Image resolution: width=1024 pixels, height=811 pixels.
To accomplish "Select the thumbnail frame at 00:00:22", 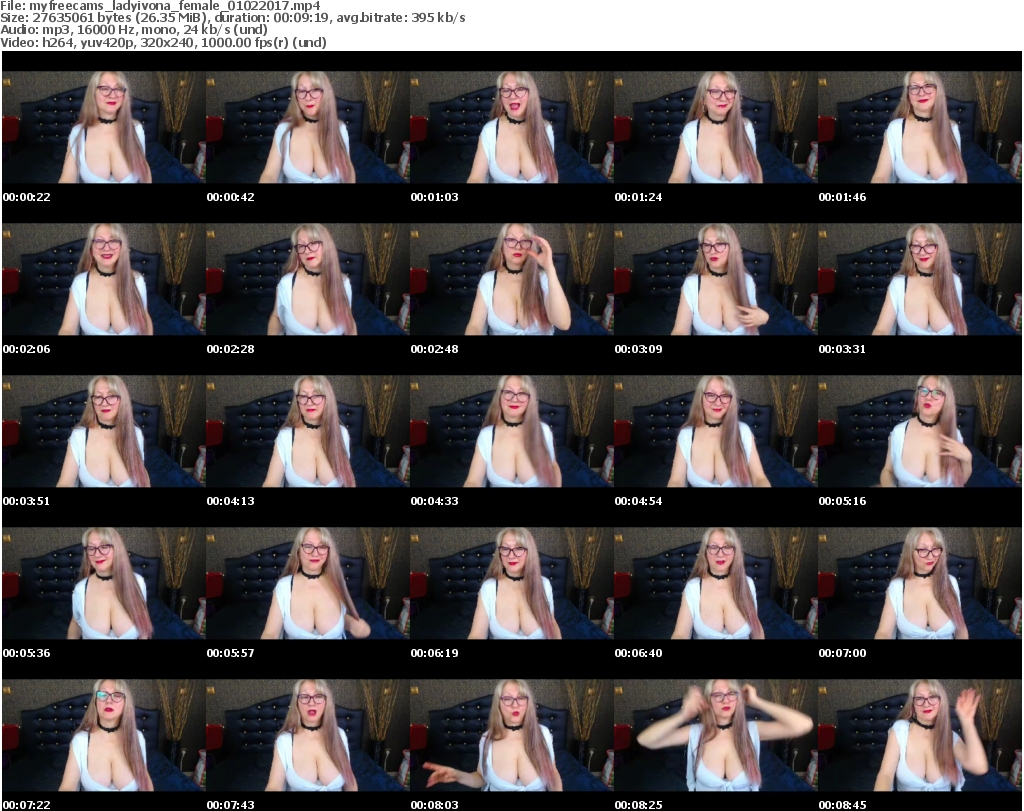I will tap(104, 127).
